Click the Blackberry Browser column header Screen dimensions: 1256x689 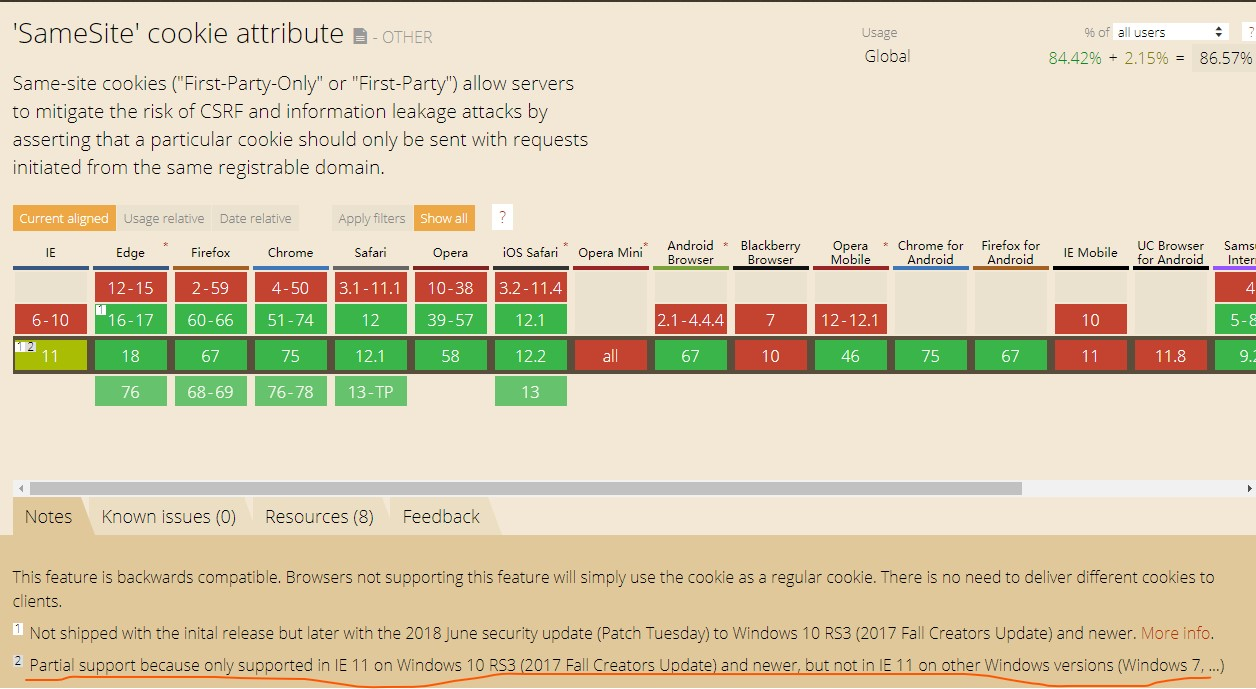[x=770, y=253]
